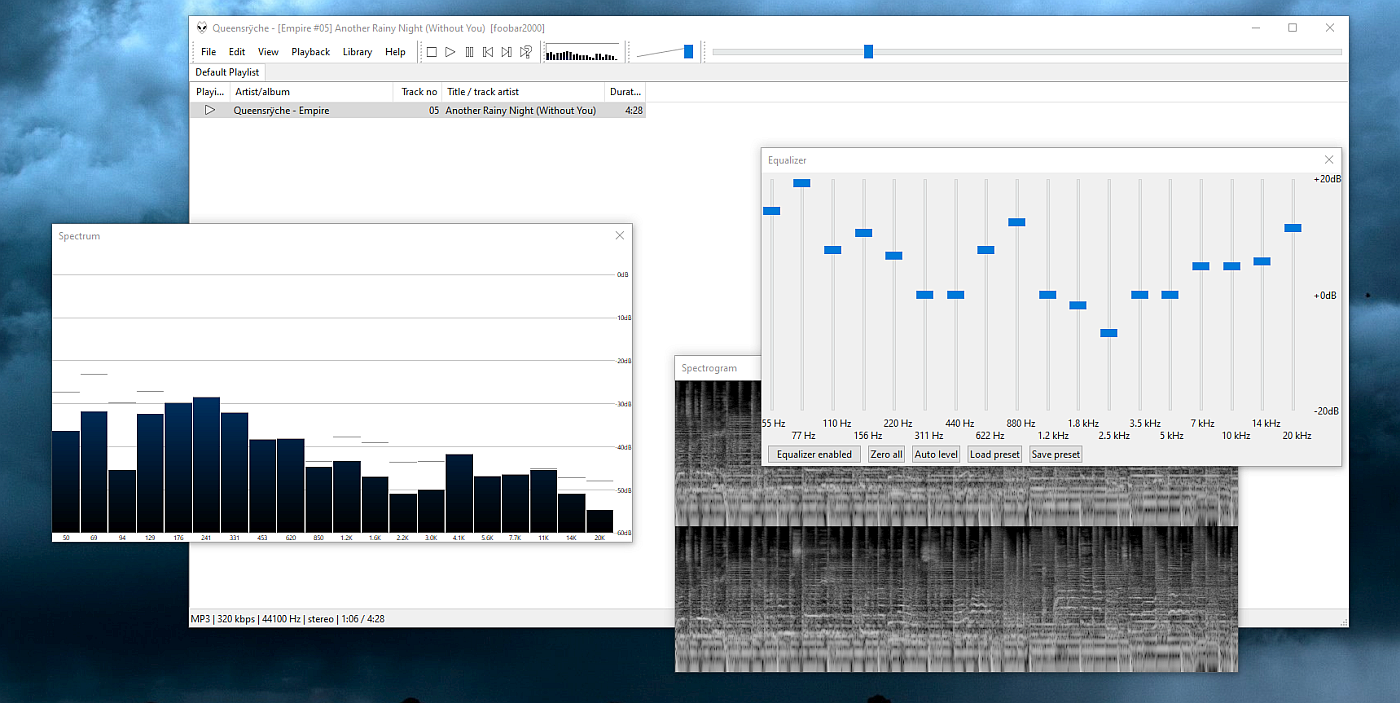Click the 4:28 duration cell in the playlist

634,110
